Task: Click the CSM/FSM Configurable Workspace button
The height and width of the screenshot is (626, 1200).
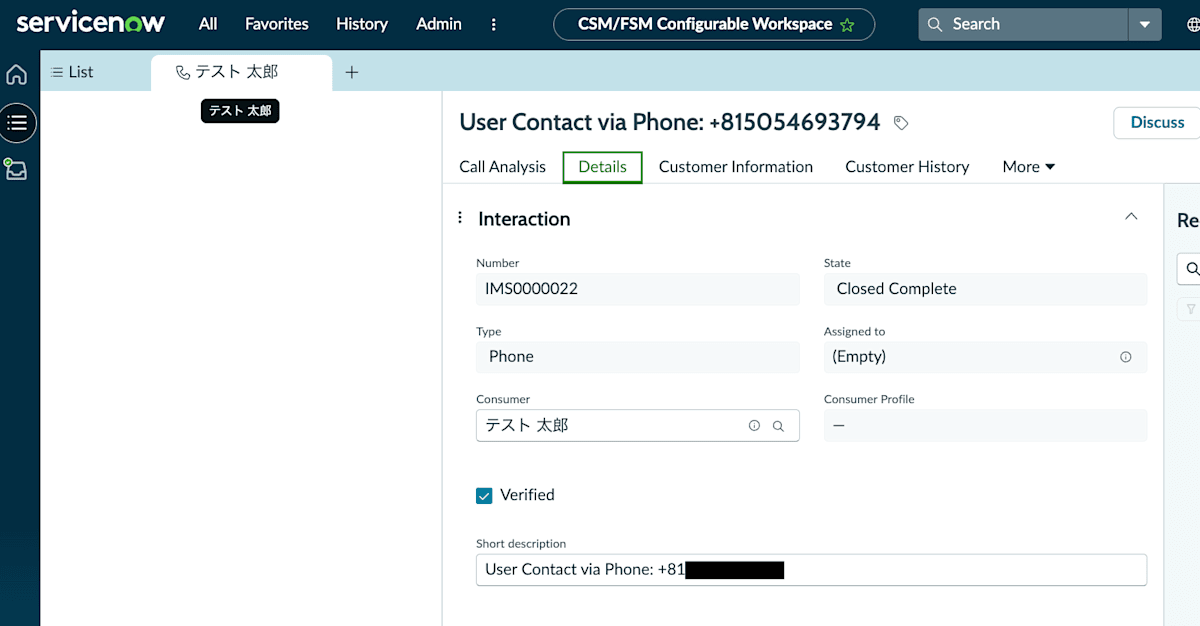Action: coord(714,24)
